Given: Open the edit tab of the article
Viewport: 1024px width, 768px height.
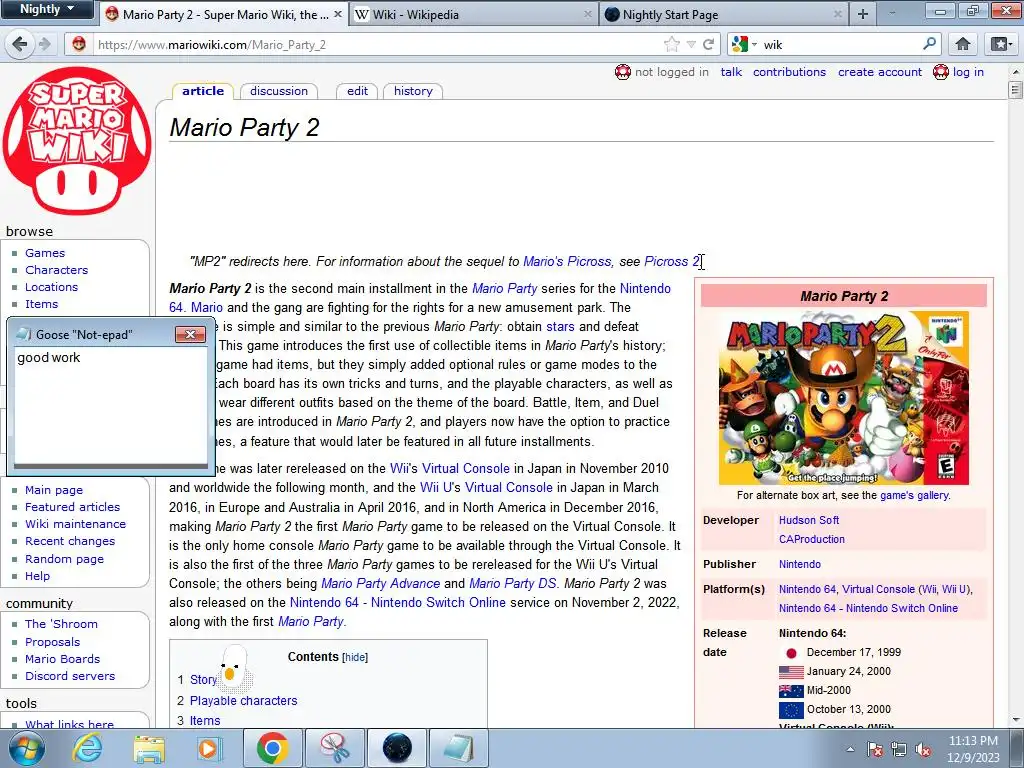Looking at the screenshot, I should (x=357, y=91).
